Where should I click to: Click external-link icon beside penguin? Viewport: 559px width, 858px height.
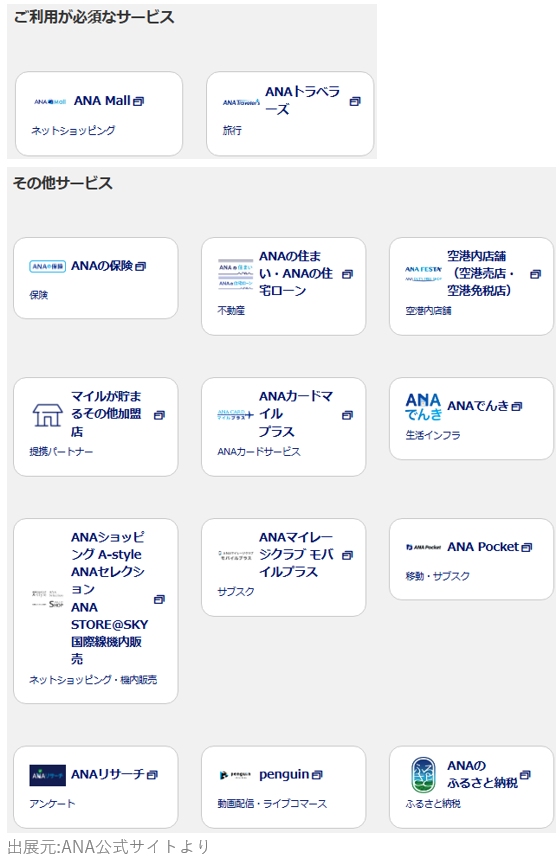tap(317, 775)
